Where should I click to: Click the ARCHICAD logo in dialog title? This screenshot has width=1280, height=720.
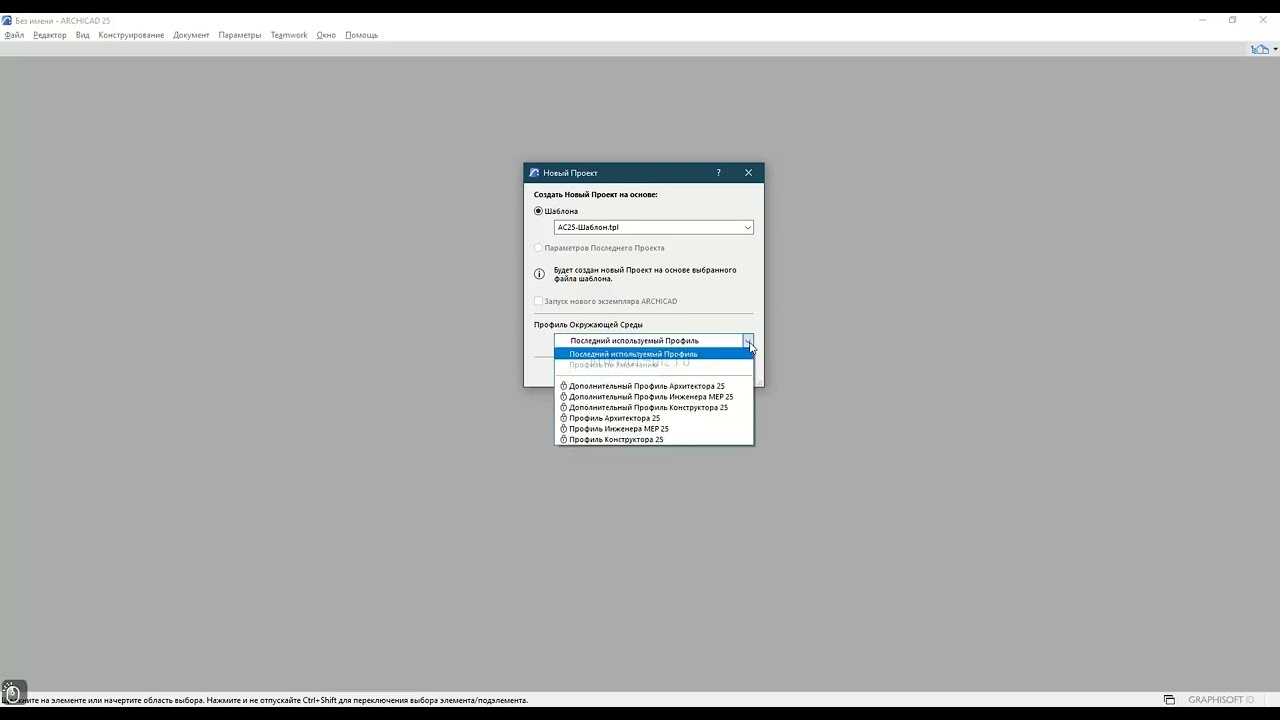pos(534,173)
